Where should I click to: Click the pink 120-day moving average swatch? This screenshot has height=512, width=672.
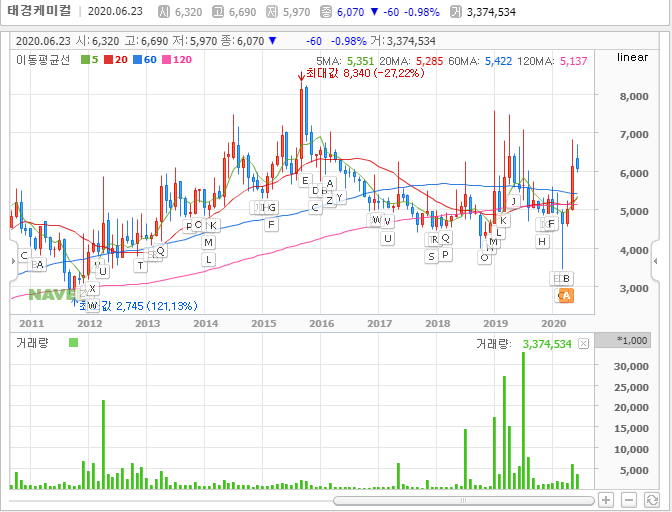tap(166, 60)
